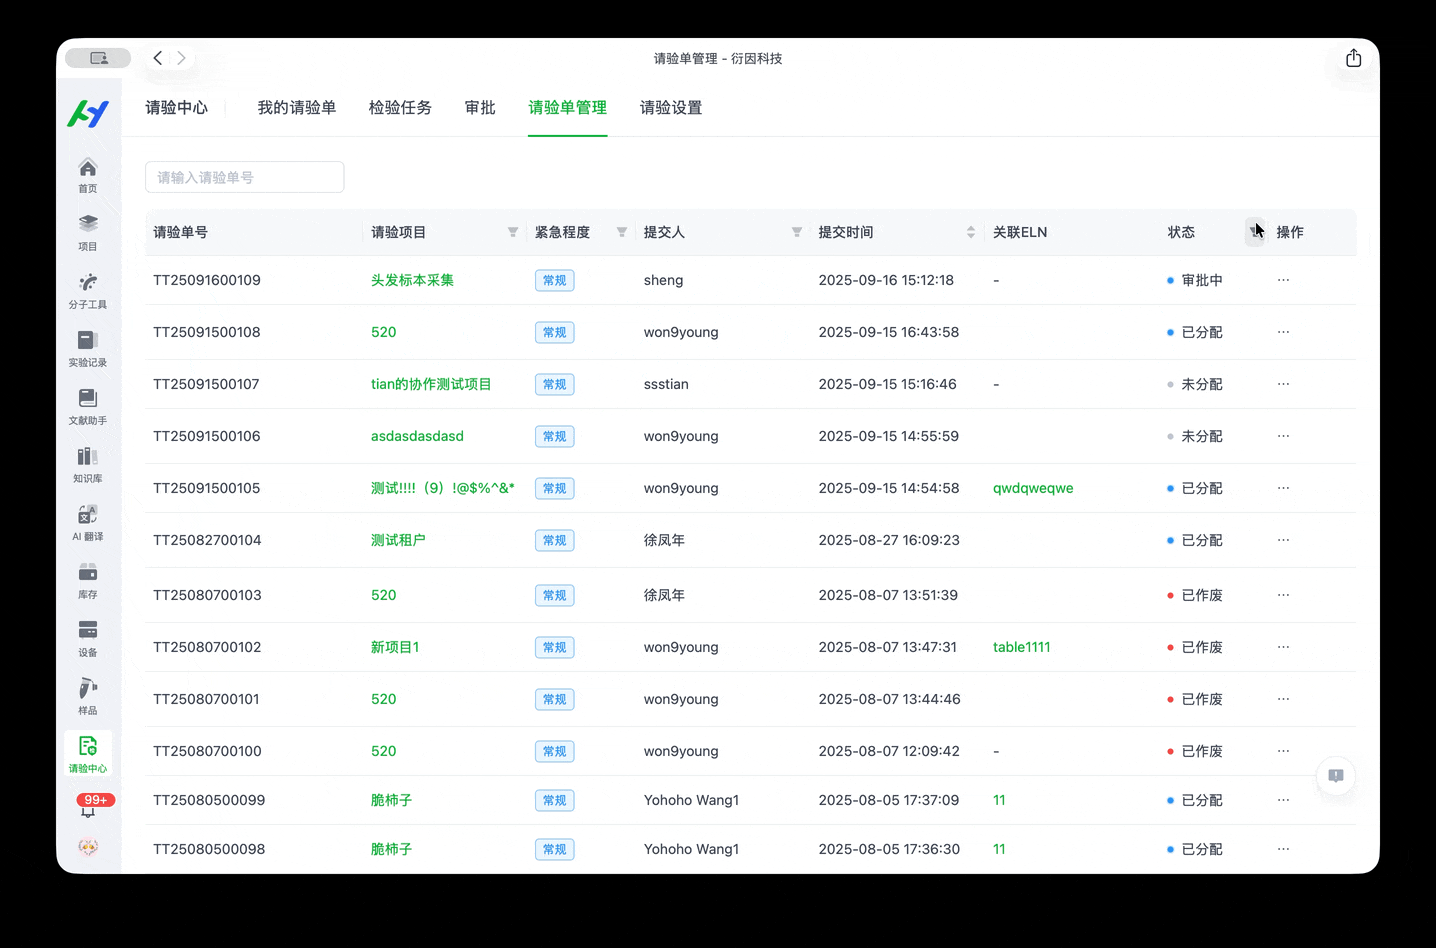Image resolution: width=1436 pixels, height=948 pixels.
Task: Open the filter for 紧急程度 column
Action: click(x=622, y=232)
